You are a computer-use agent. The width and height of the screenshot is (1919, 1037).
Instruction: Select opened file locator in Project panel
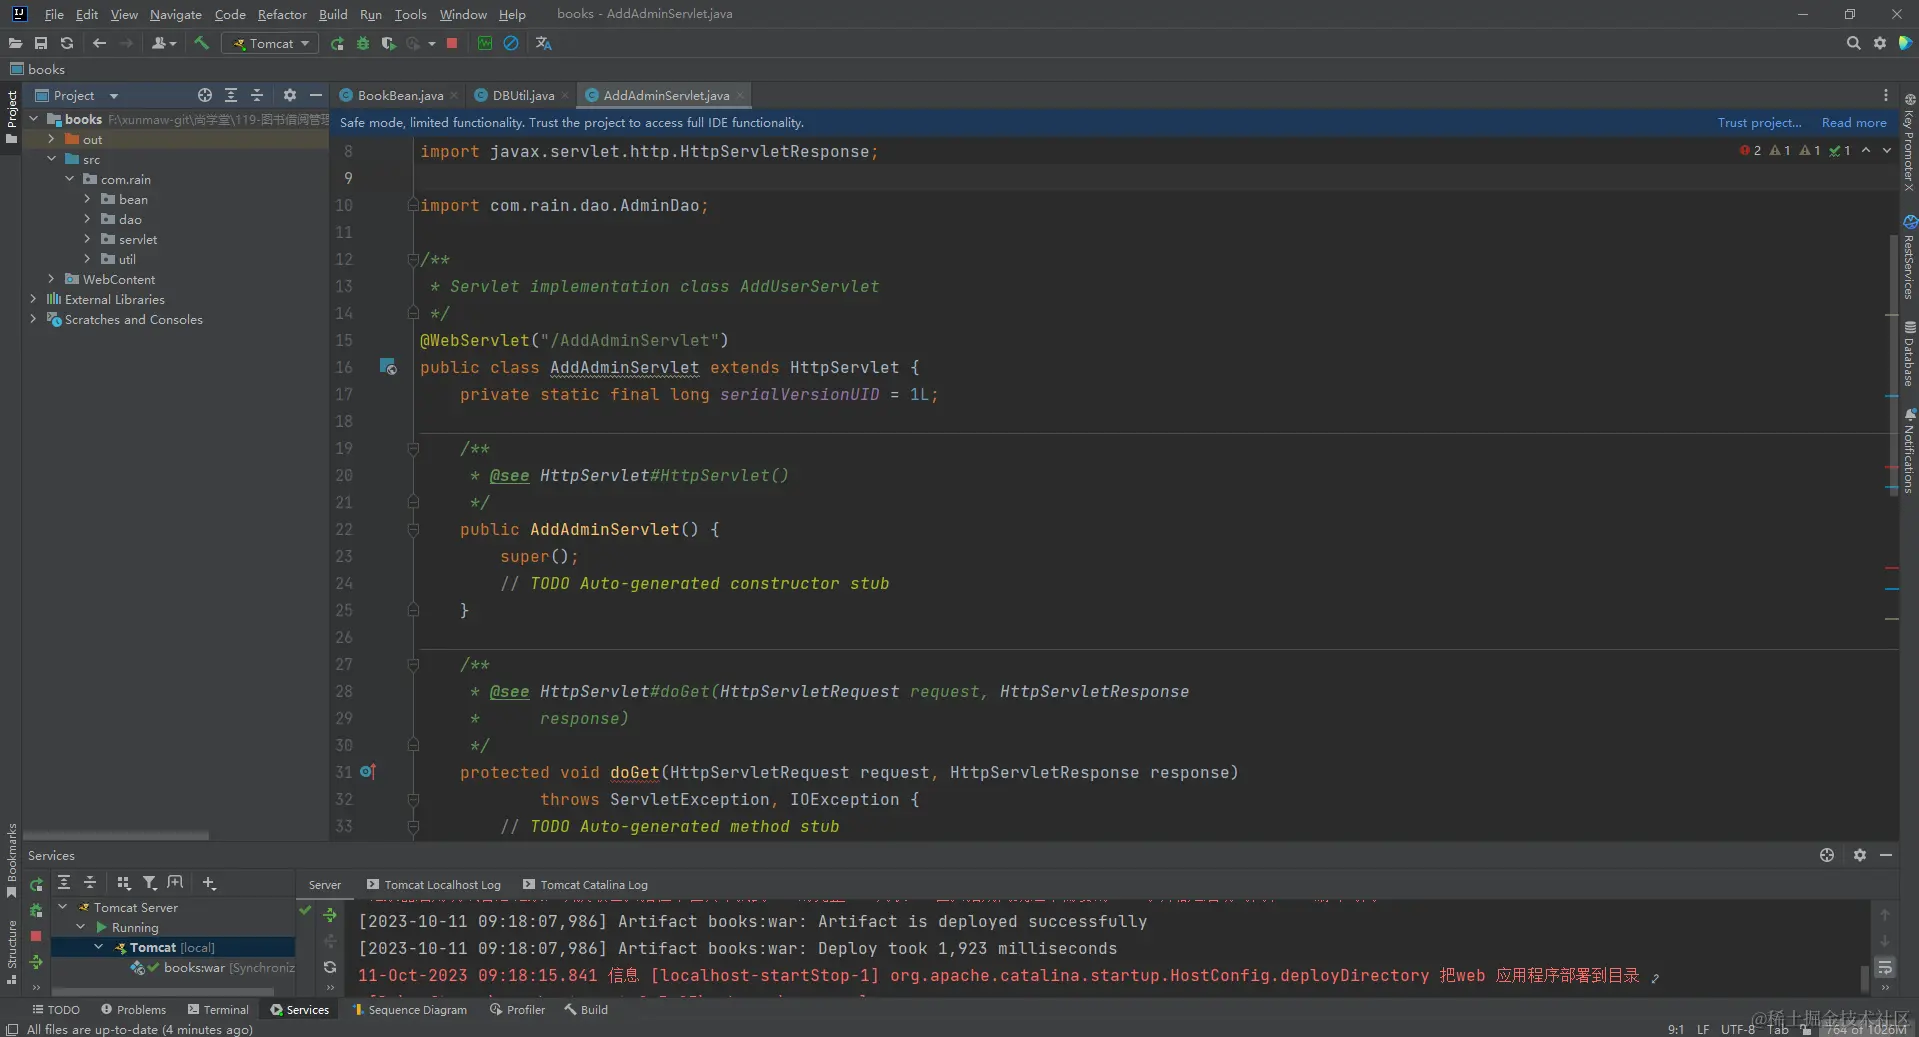pyautogui.click(x=205, y=95)
